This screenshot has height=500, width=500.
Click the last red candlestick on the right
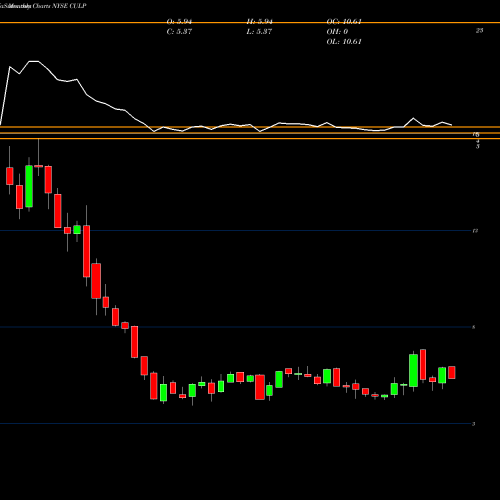pos(452,372)
